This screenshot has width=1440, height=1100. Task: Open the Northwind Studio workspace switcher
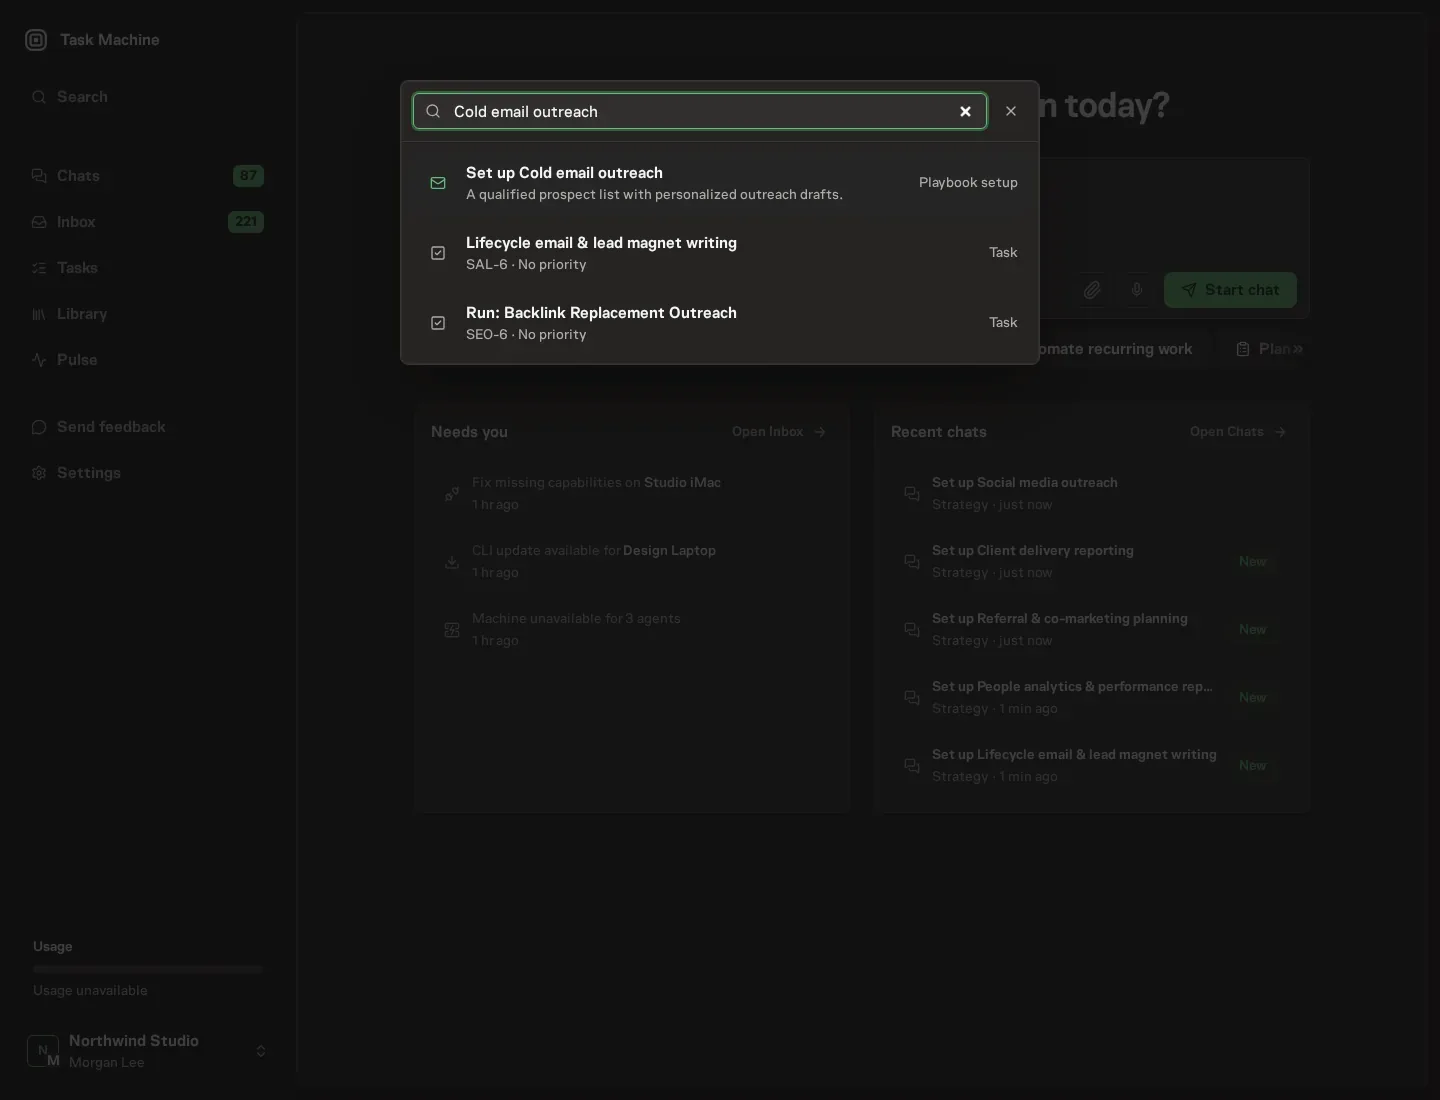148,1051
